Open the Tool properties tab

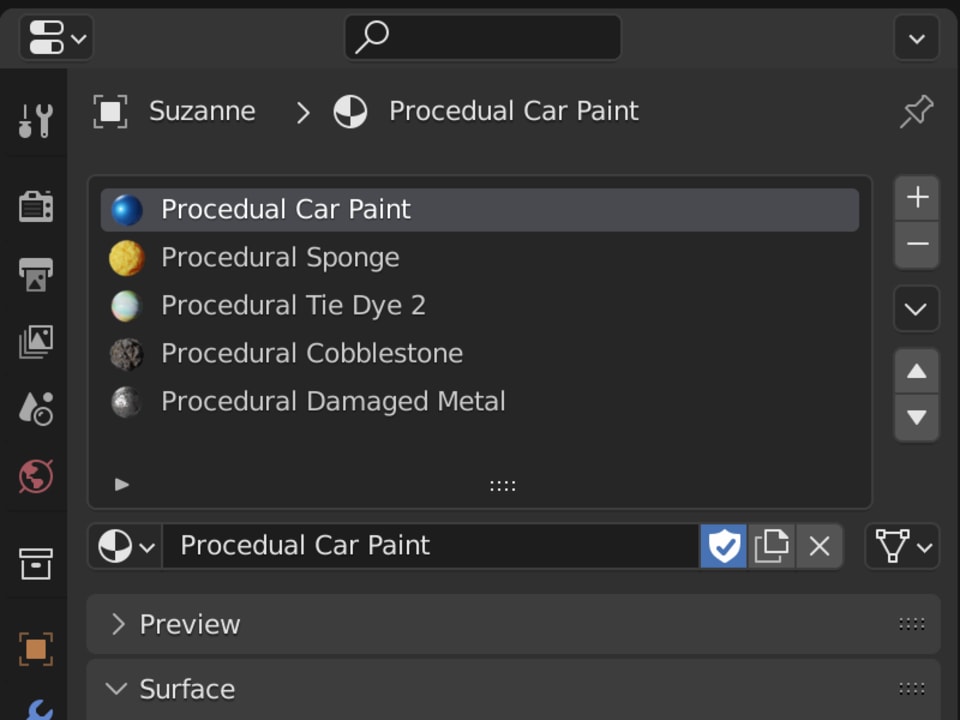35,120
